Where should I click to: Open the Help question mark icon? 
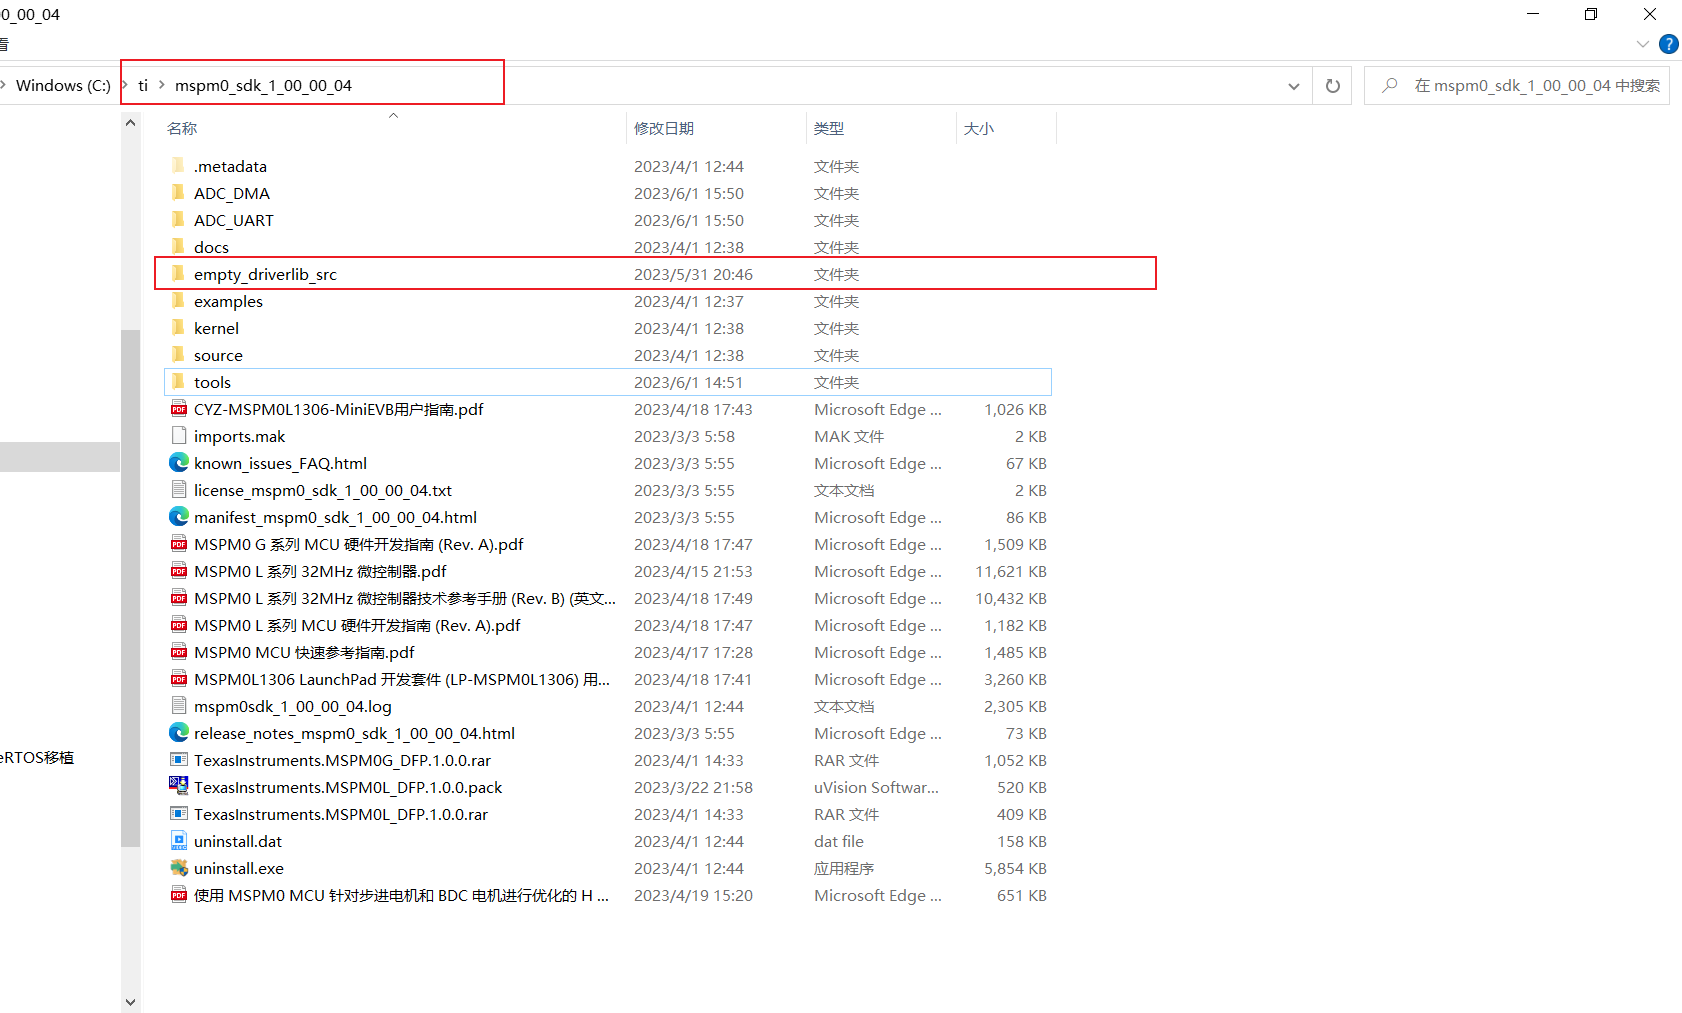click(1668, 44)
